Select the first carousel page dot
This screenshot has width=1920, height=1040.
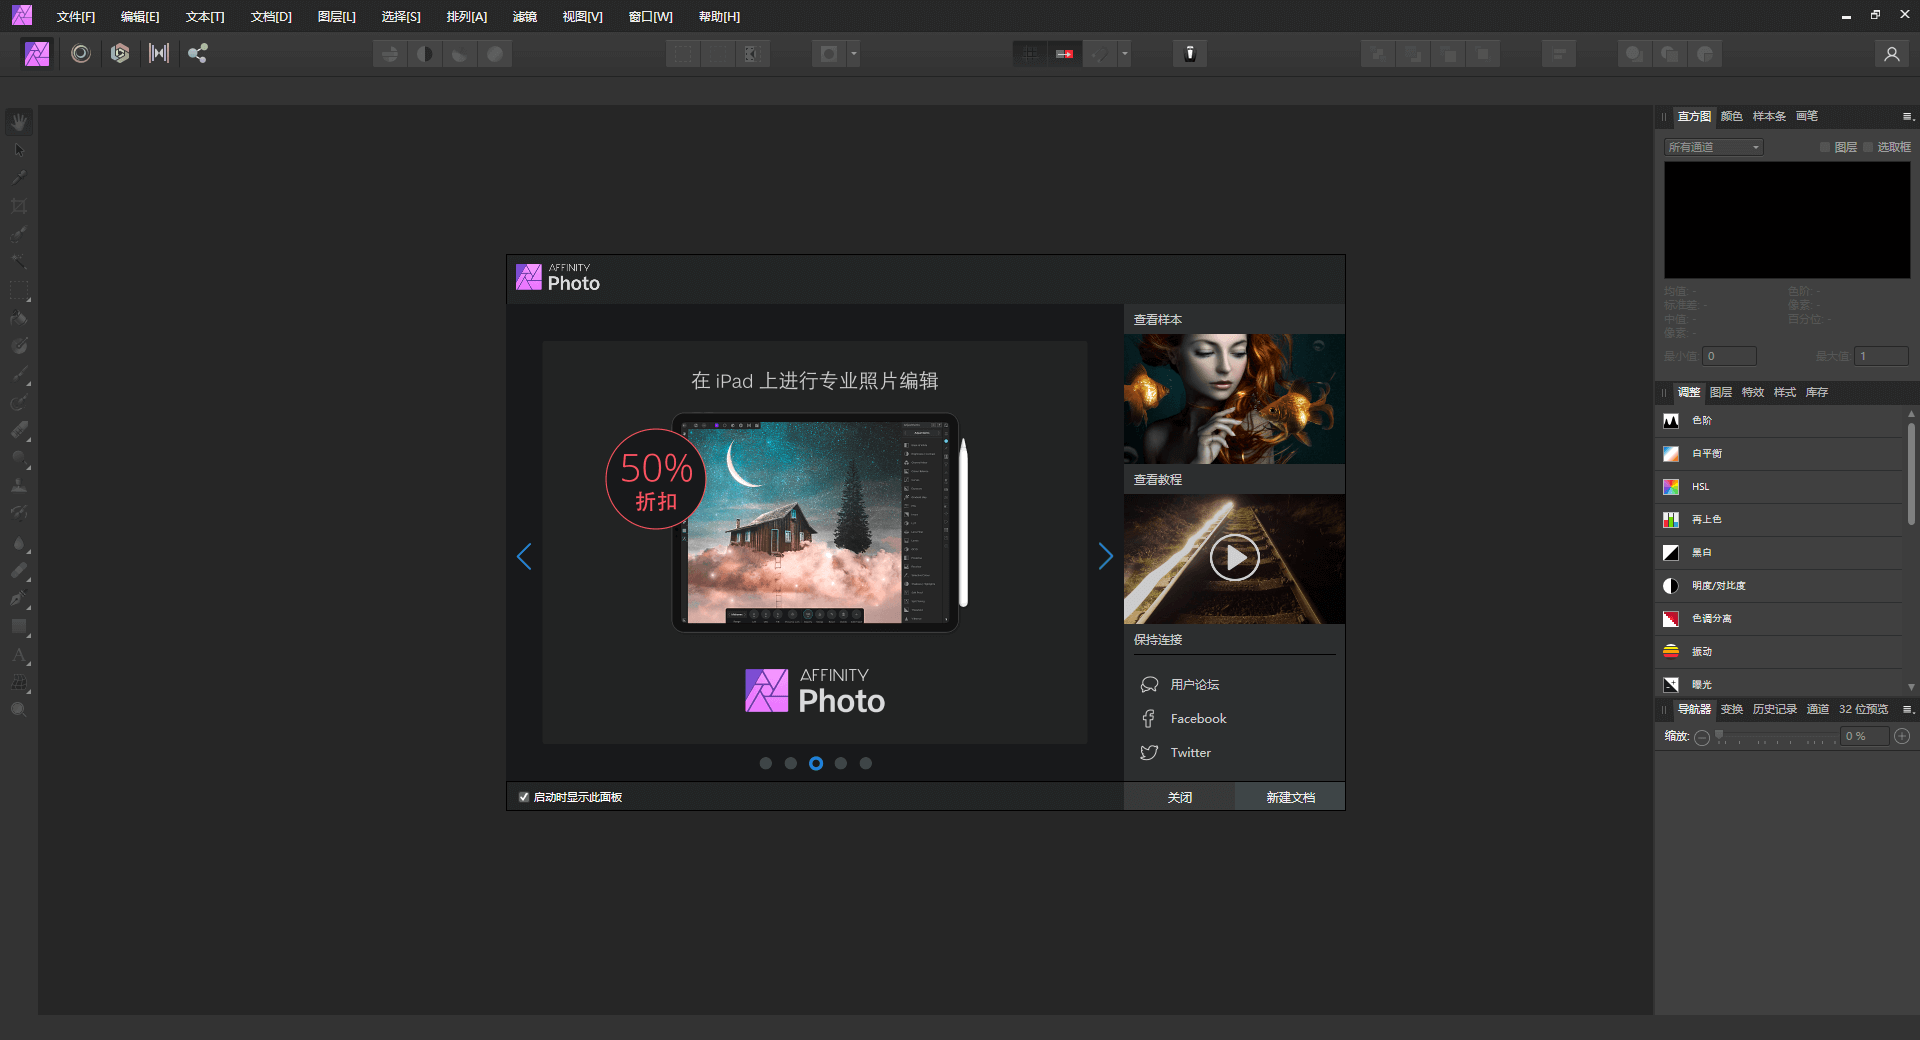pyautogui.click(x=766, y=763)
